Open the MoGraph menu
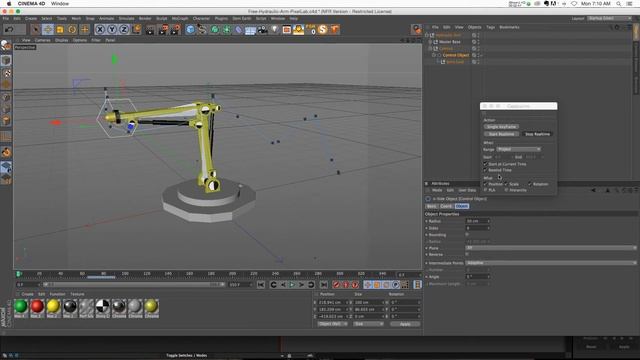640x360 pixels. tap(180, 18)
